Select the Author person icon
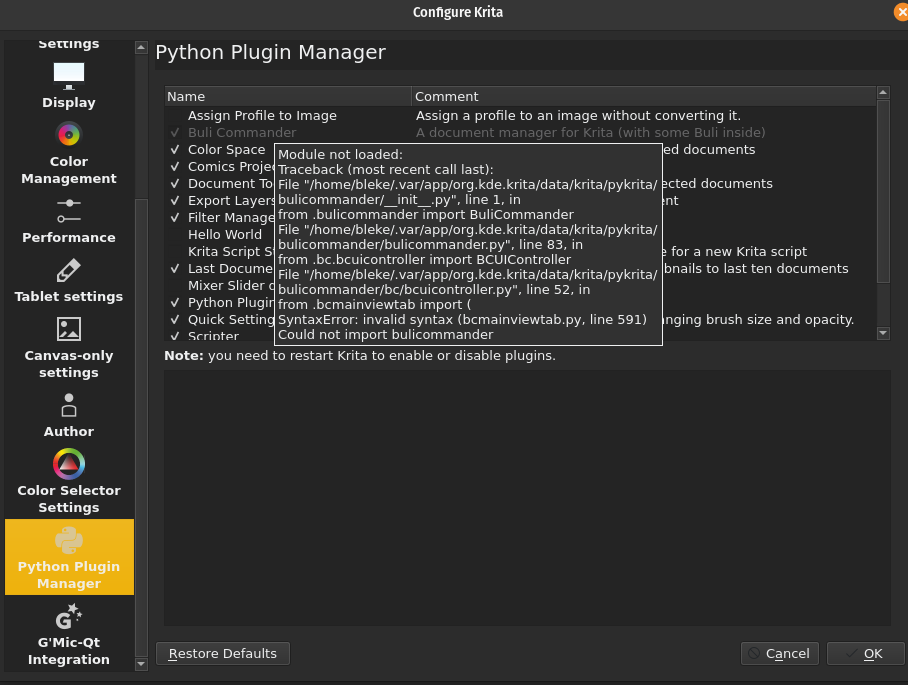 click(69, 405)
